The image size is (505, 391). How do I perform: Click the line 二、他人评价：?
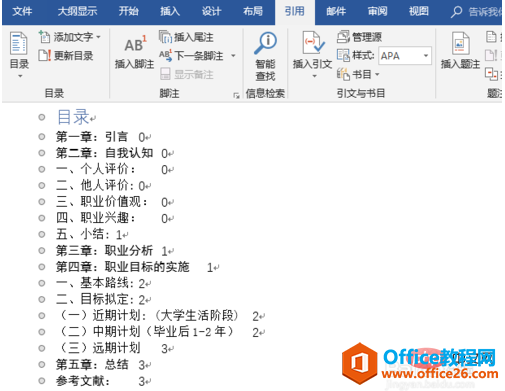click(x=96, y=185)
